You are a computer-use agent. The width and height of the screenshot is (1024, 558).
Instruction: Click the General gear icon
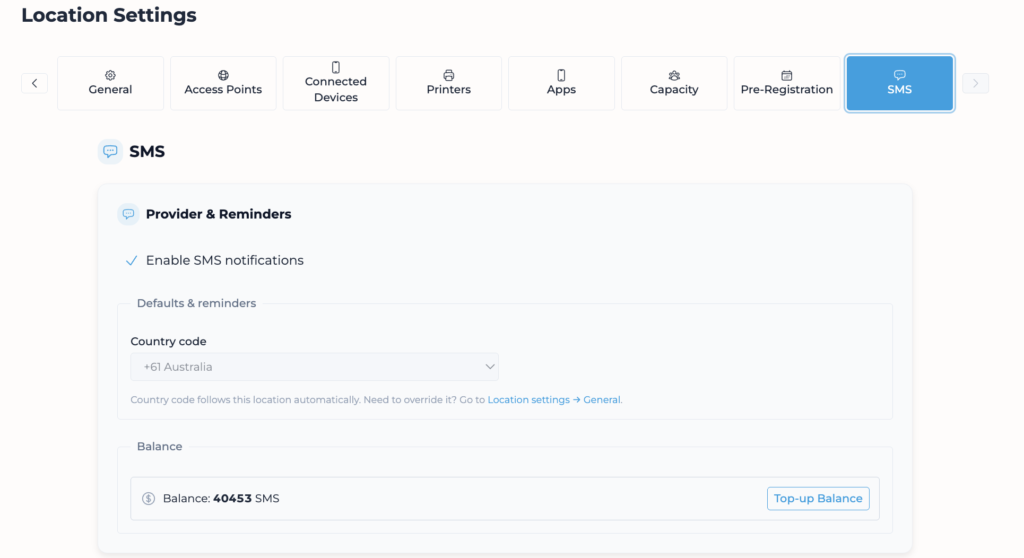point(110,75)
